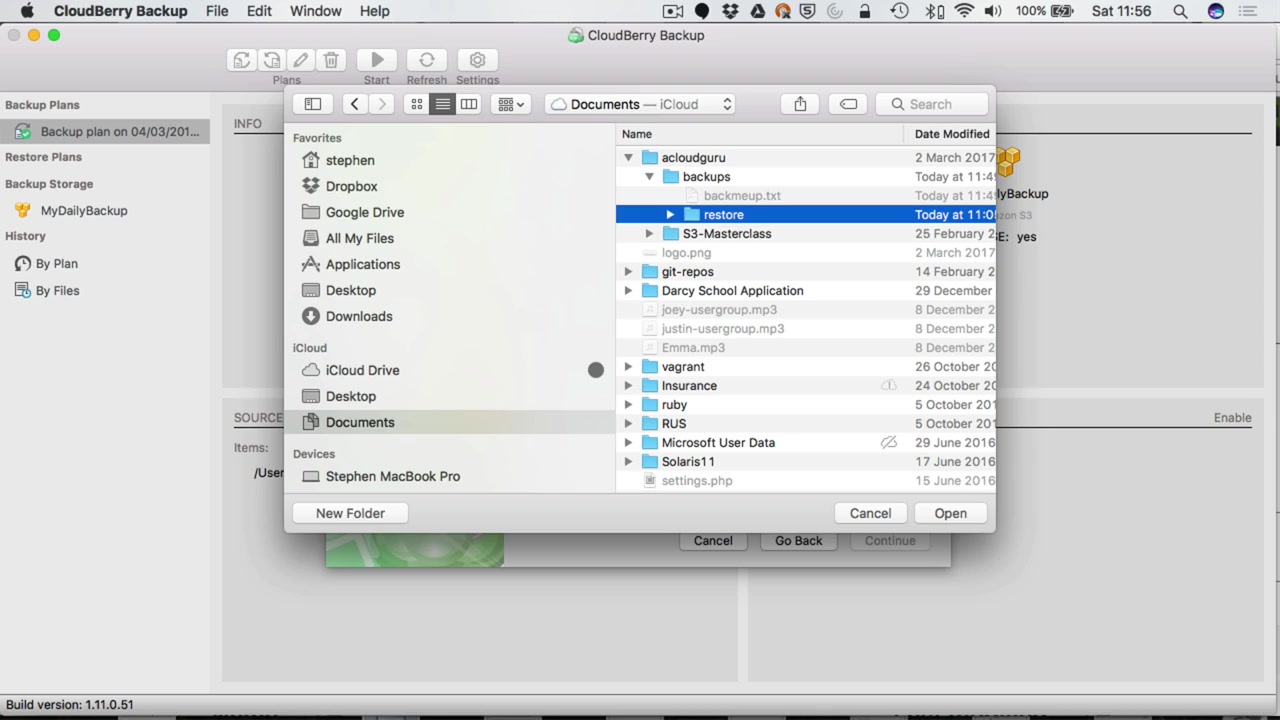Open history By Plan
The width and height of the screenshot is (1280, 720).
(57, 264)
